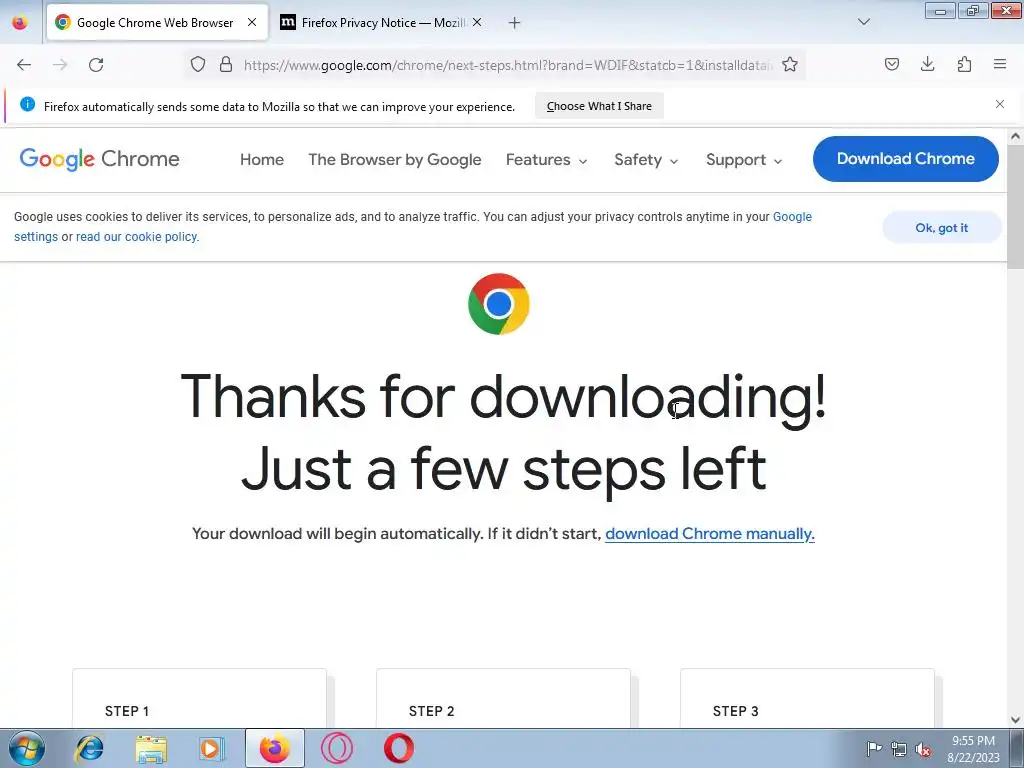Viewport: 1024px width, 768px height.
Task: Close the Google Chrome Web Browser tab
Action: [x=252, y=22]
